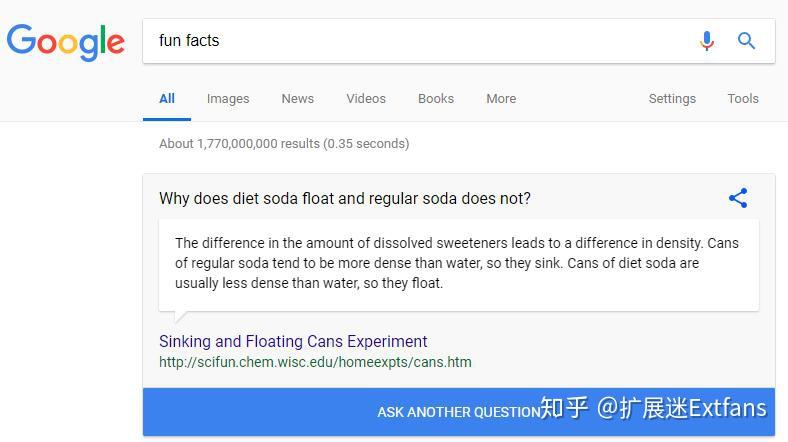Select the Books tab
Screen dimensions: 788x442
tap(436, 99)
